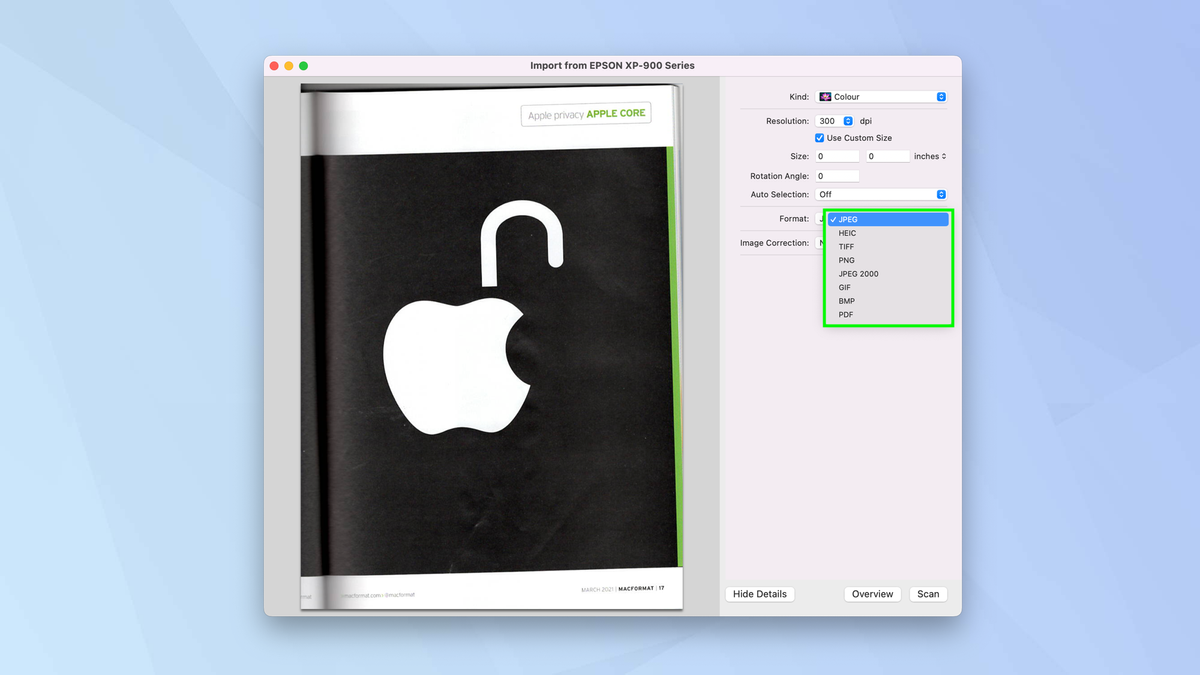1200x675 pixels.
Task: Select GIF in the format dropdown
Action: (x=844, y=287)
